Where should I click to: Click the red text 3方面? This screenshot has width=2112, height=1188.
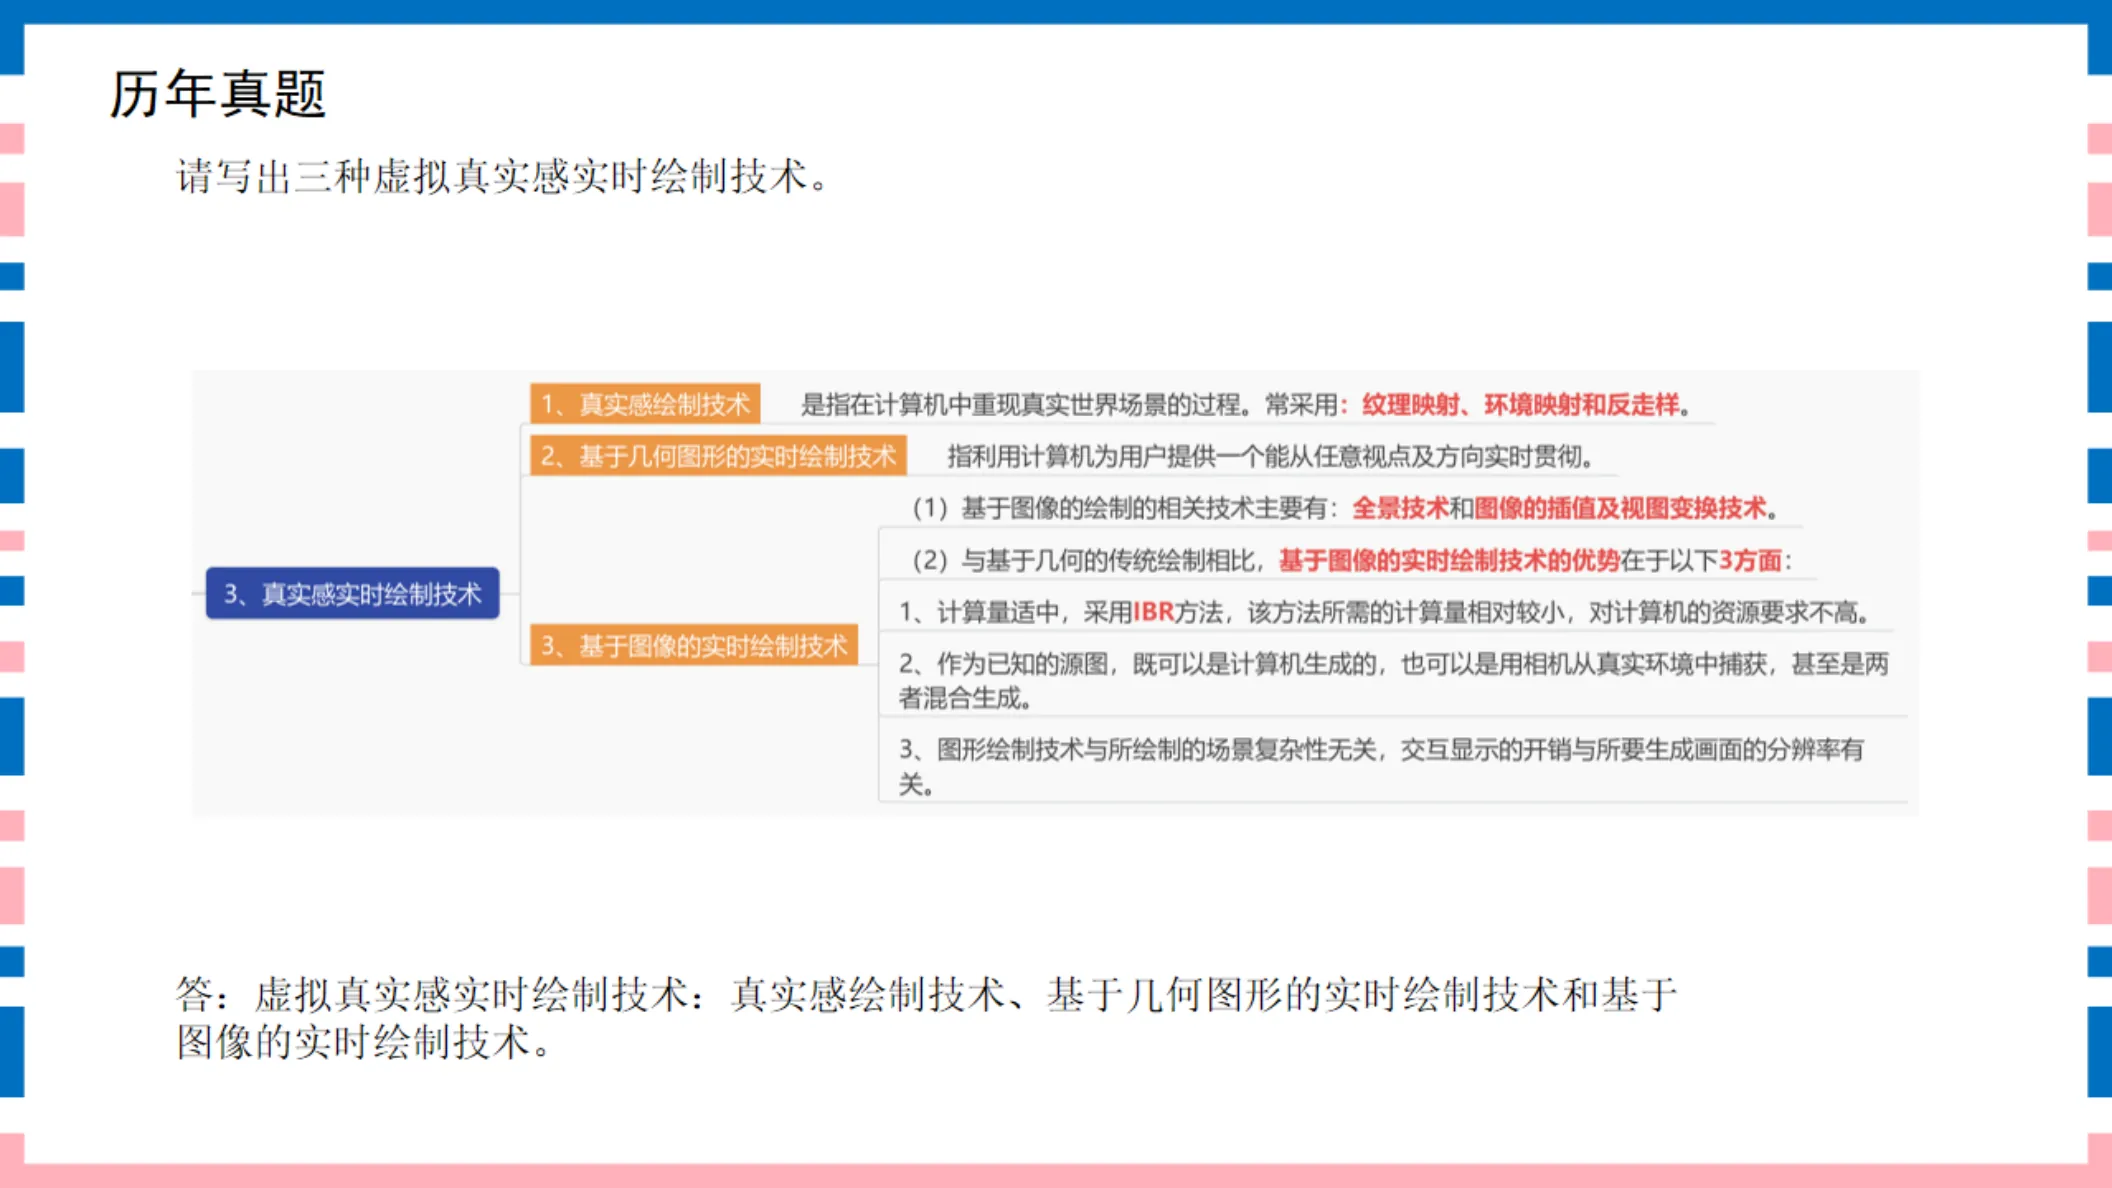pyautogui.click(x=1750, y=560)
